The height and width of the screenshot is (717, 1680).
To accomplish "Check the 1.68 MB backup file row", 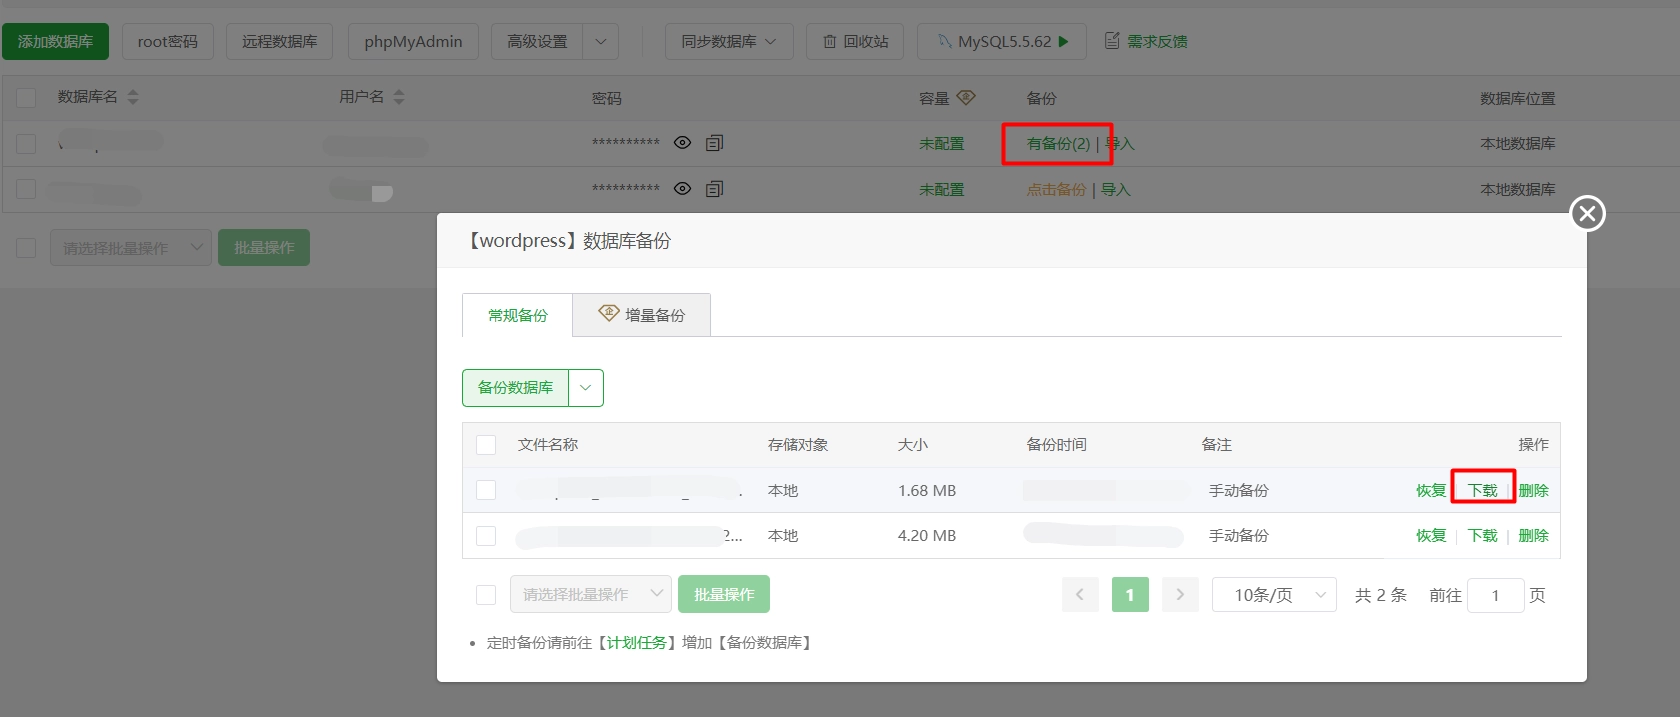I will coord(486,490).
